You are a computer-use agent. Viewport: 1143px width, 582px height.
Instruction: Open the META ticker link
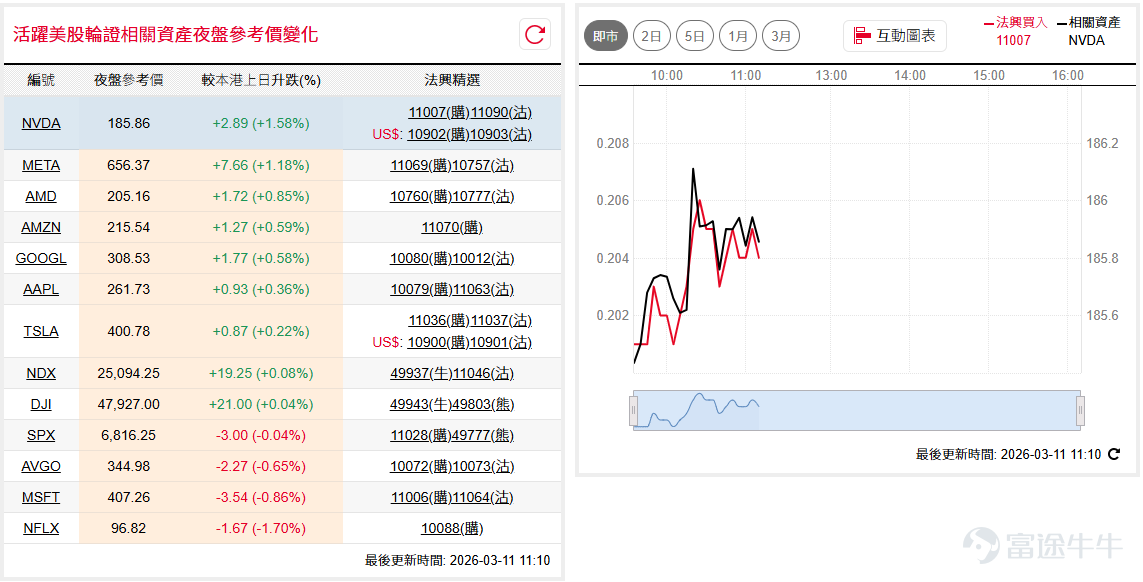pos(41,166)
